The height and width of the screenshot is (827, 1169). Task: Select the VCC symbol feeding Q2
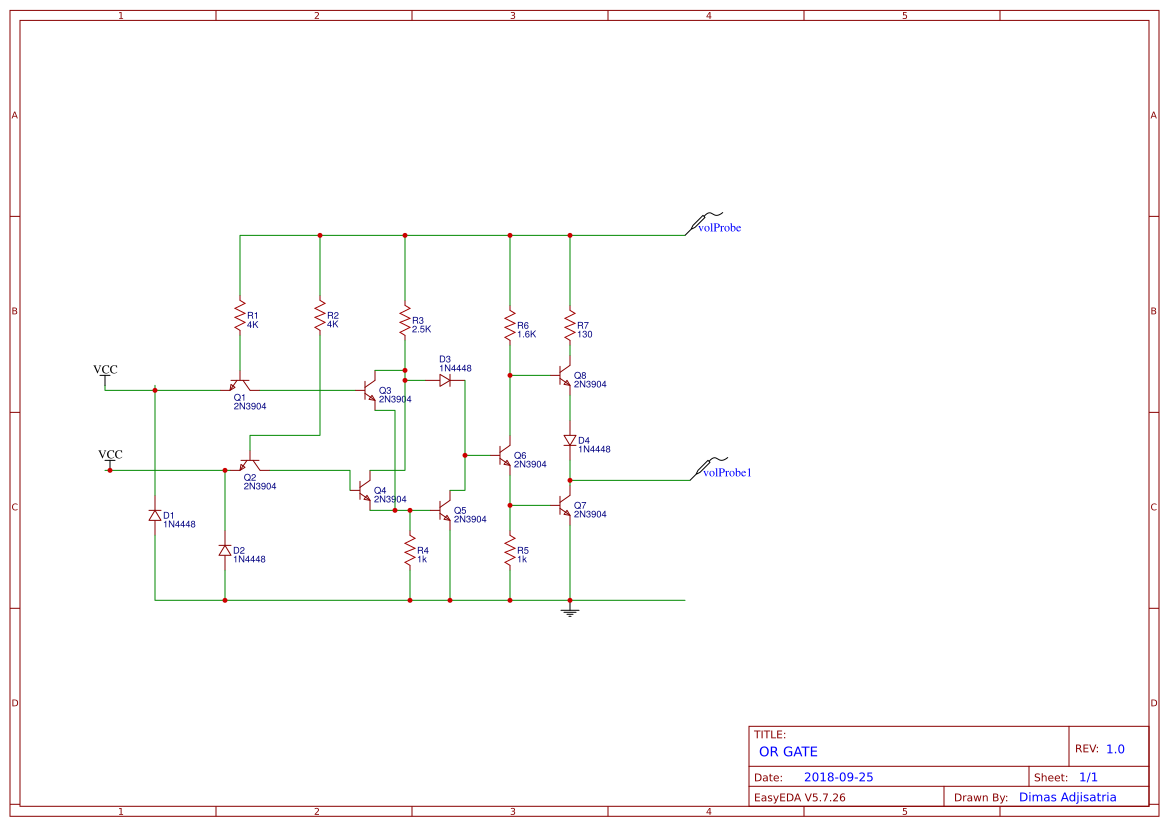coord(110,460)
